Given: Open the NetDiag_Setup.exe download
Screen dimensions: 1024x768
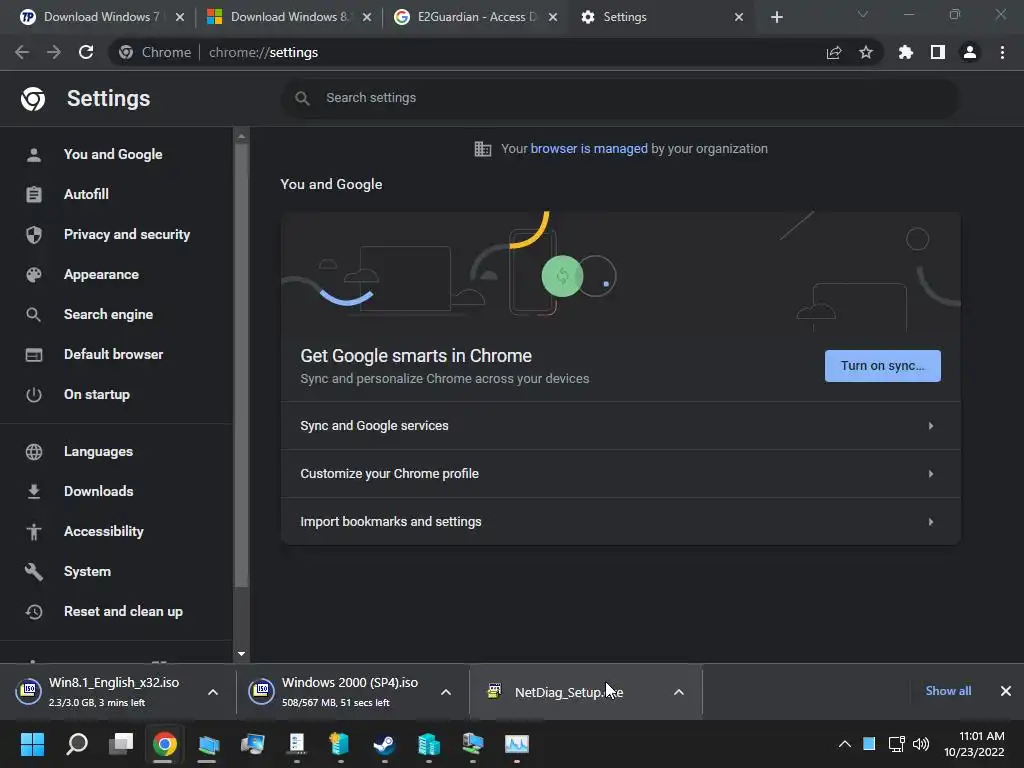Looking at the screenshot, I should tap(568, 692).
